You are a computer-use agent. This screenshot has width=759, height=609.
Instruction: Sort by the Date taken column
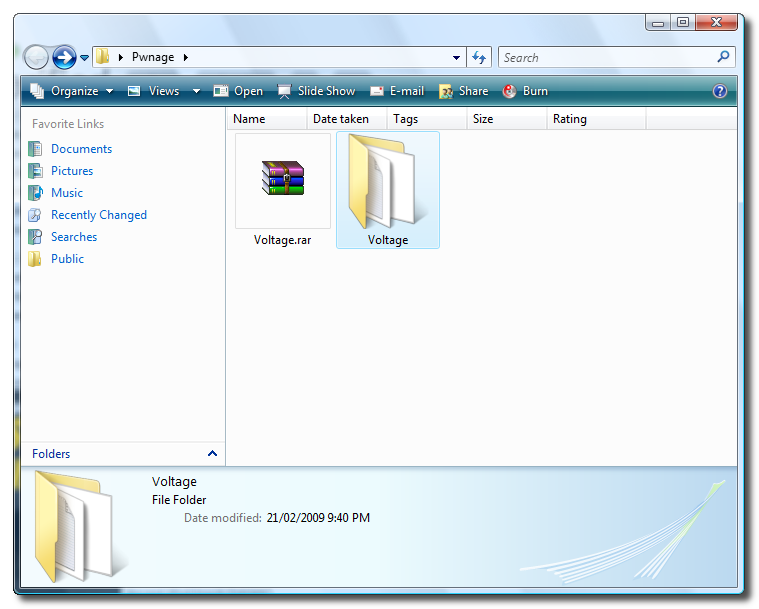(x=341, y=119)
